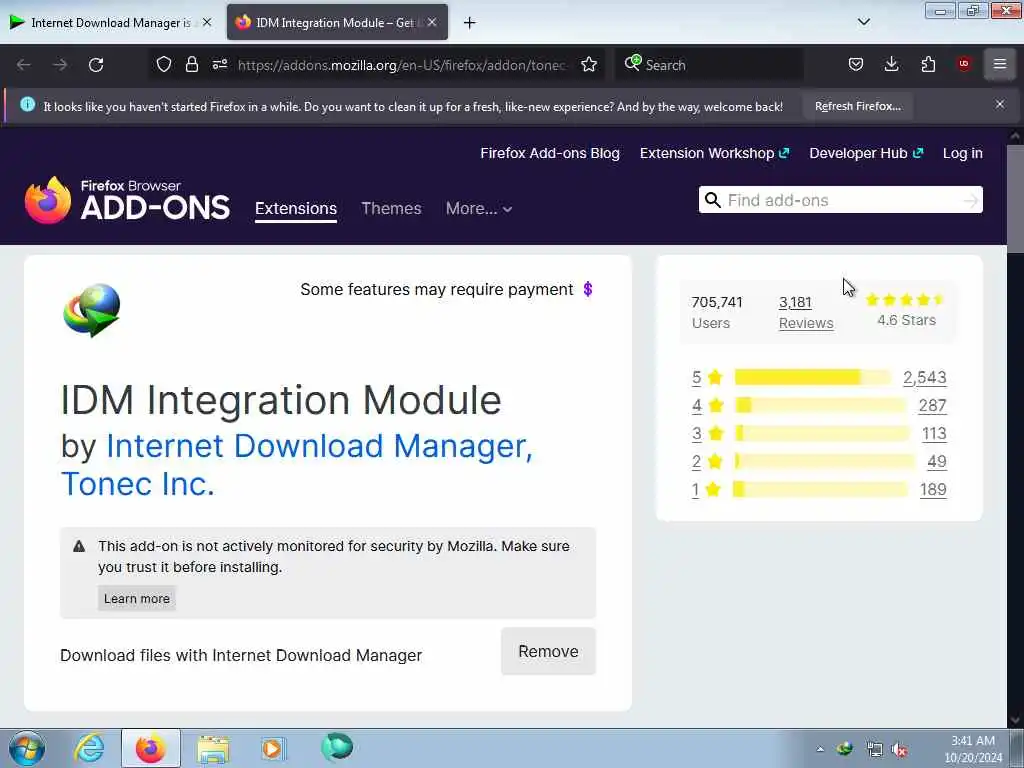Open the Developer Hub link
This screenshot has height=768, width=1024.
tap(866, 153)
